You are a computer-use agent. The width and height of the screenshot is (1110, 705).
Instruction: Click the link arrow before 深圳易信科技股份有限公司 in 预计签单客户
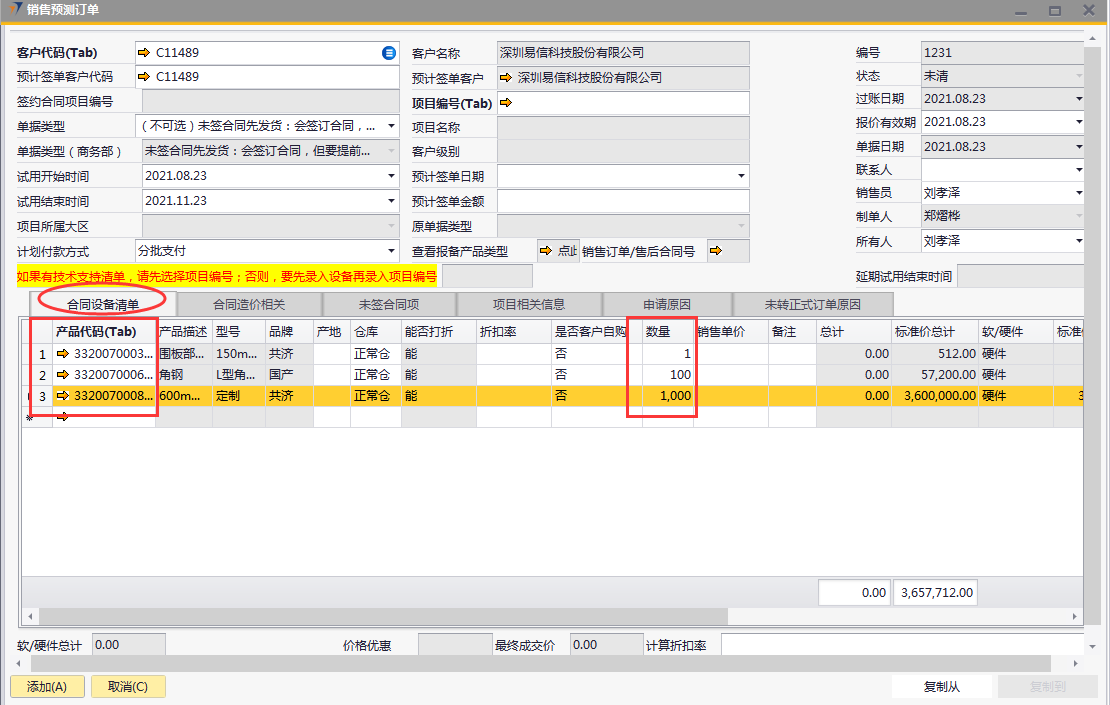tap(506, 78)
